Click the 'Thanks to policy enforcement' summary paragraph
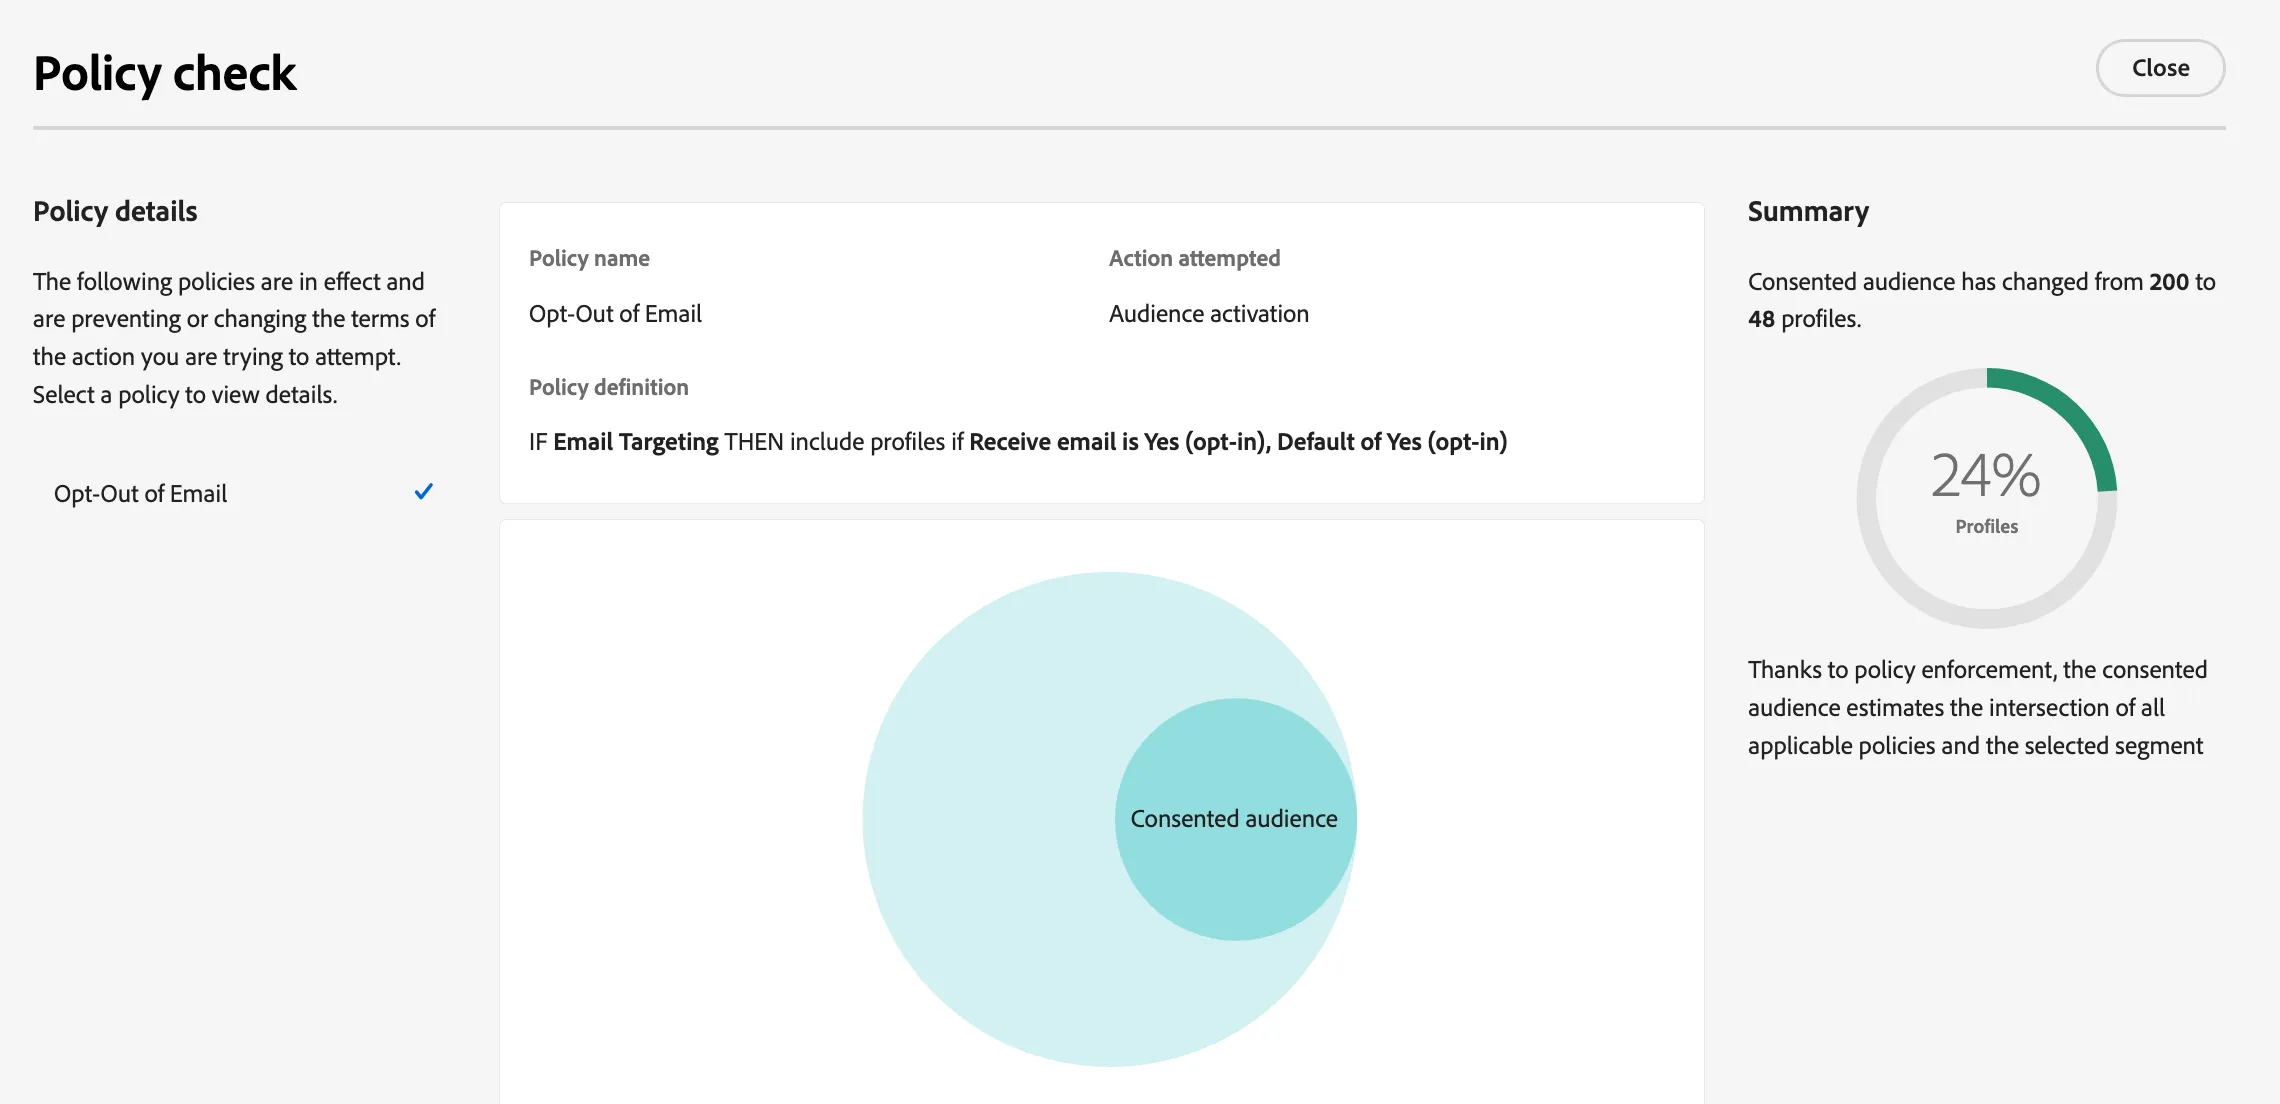The width and height of the screenshot is (2280, 1104). click(x=1977, y=707)
